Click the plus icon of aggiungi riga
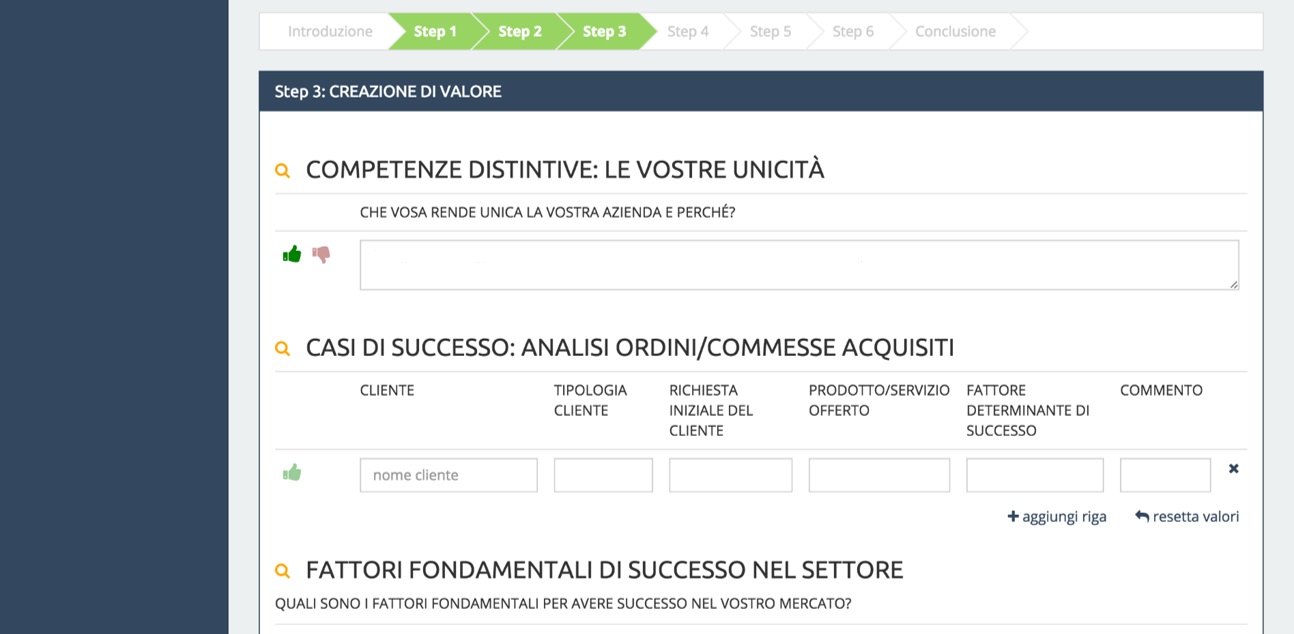The image size is (1294, 634). point(1012,516)
